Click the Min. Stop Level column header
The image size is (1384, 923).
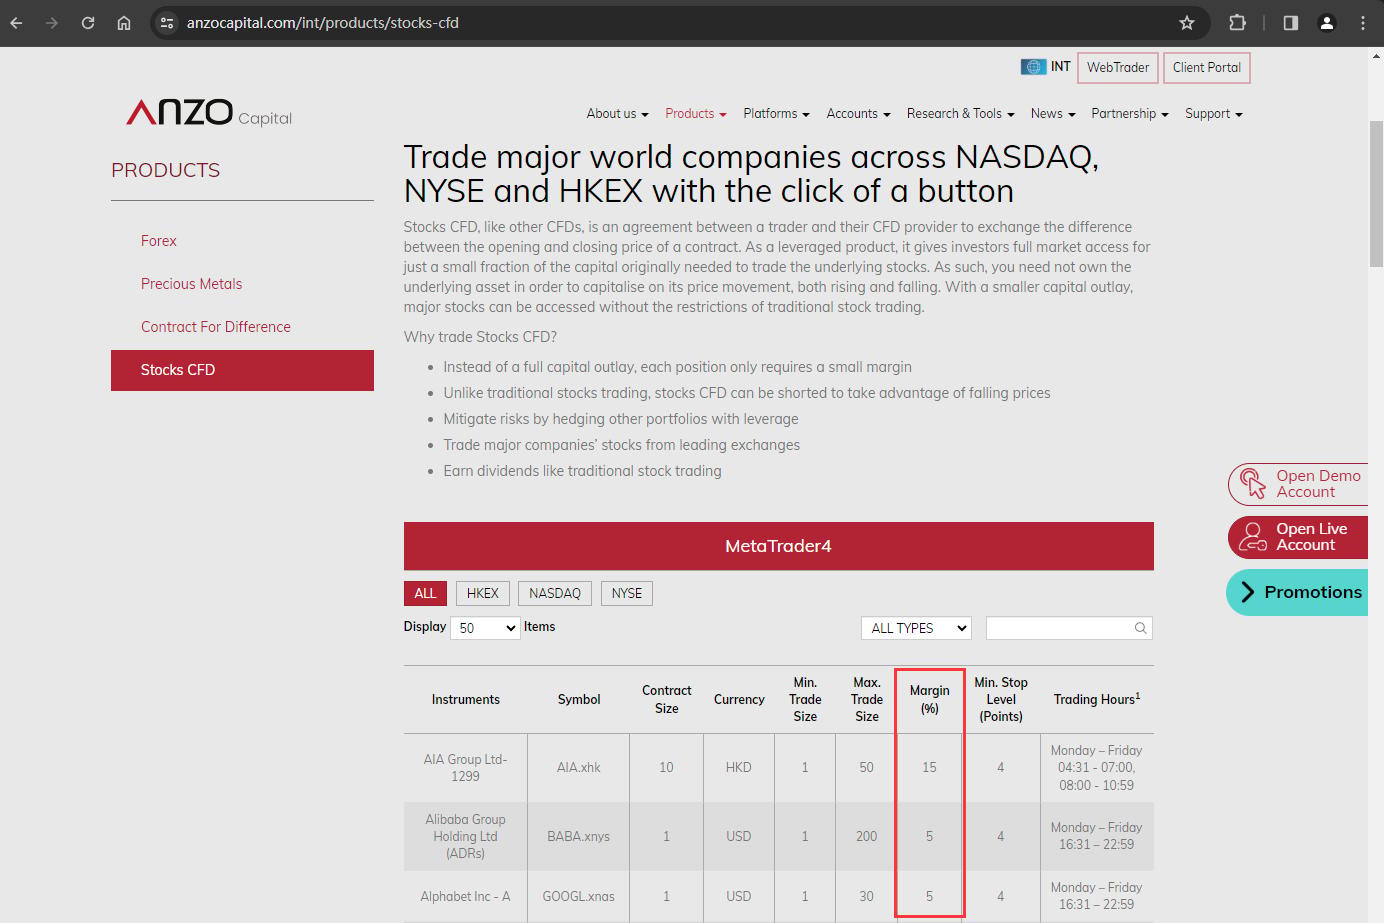point(1001,699)
